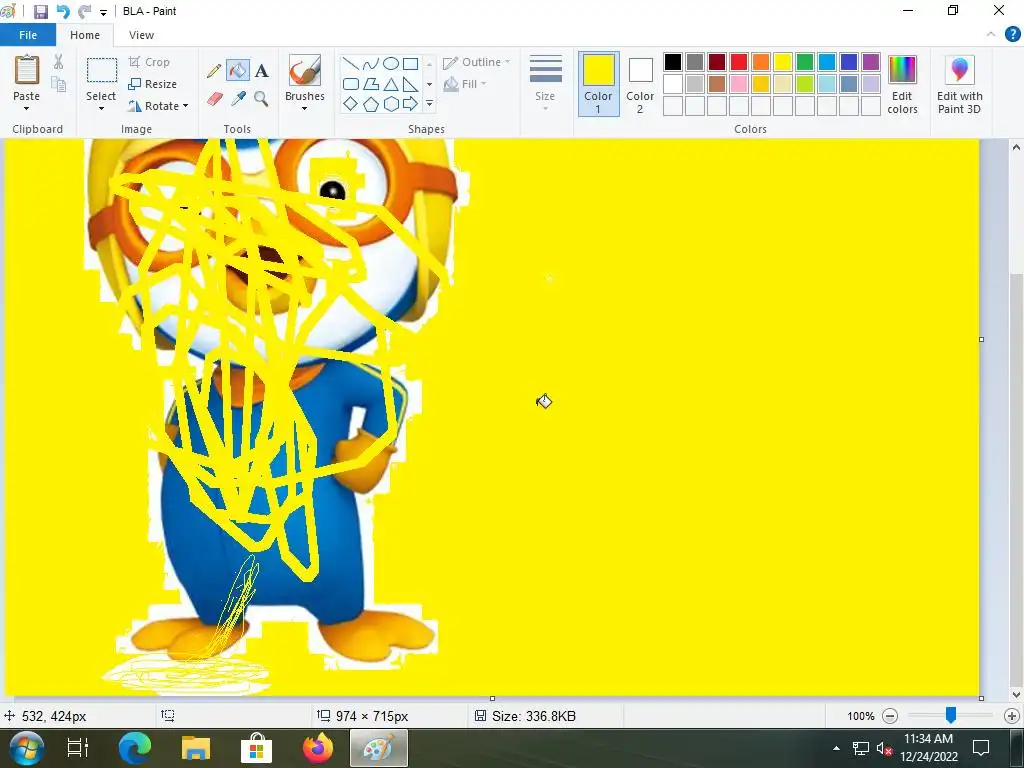
Task: Choose the Pentagon shape
Action: point(370,104)
